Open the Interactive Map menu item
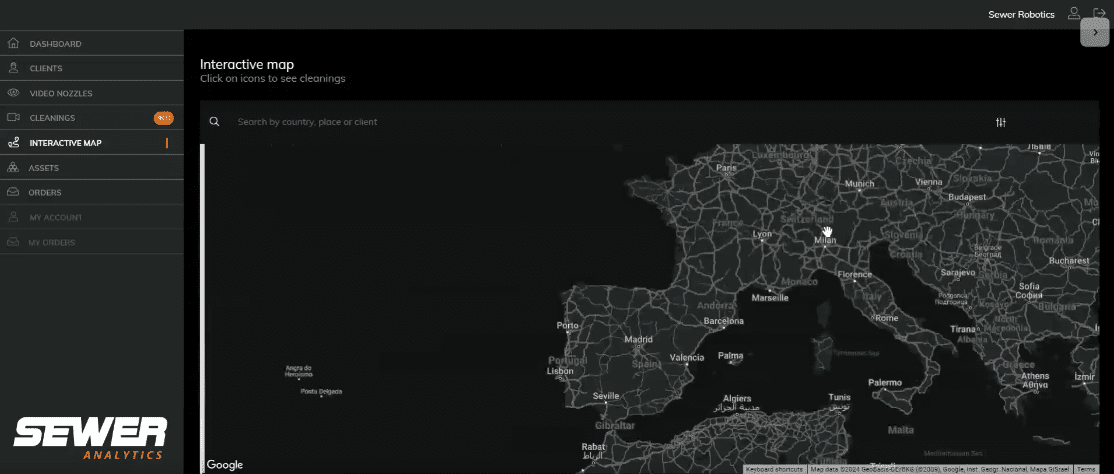The image size is (1114, 474). (65, 143)
